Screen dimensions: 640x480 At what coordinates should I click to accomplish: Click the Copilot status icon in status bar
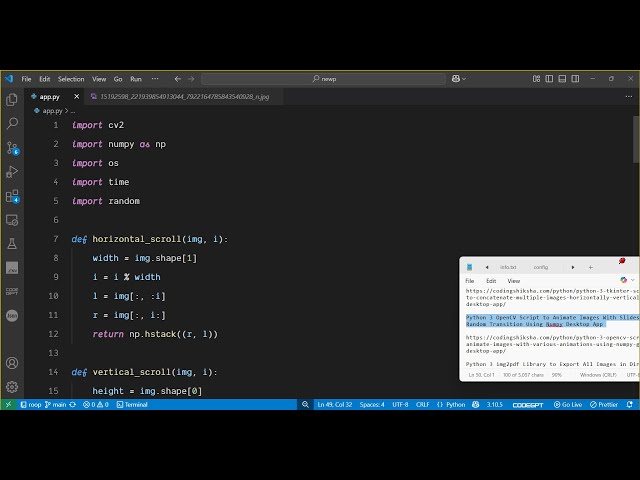click(x=476, y=404)
